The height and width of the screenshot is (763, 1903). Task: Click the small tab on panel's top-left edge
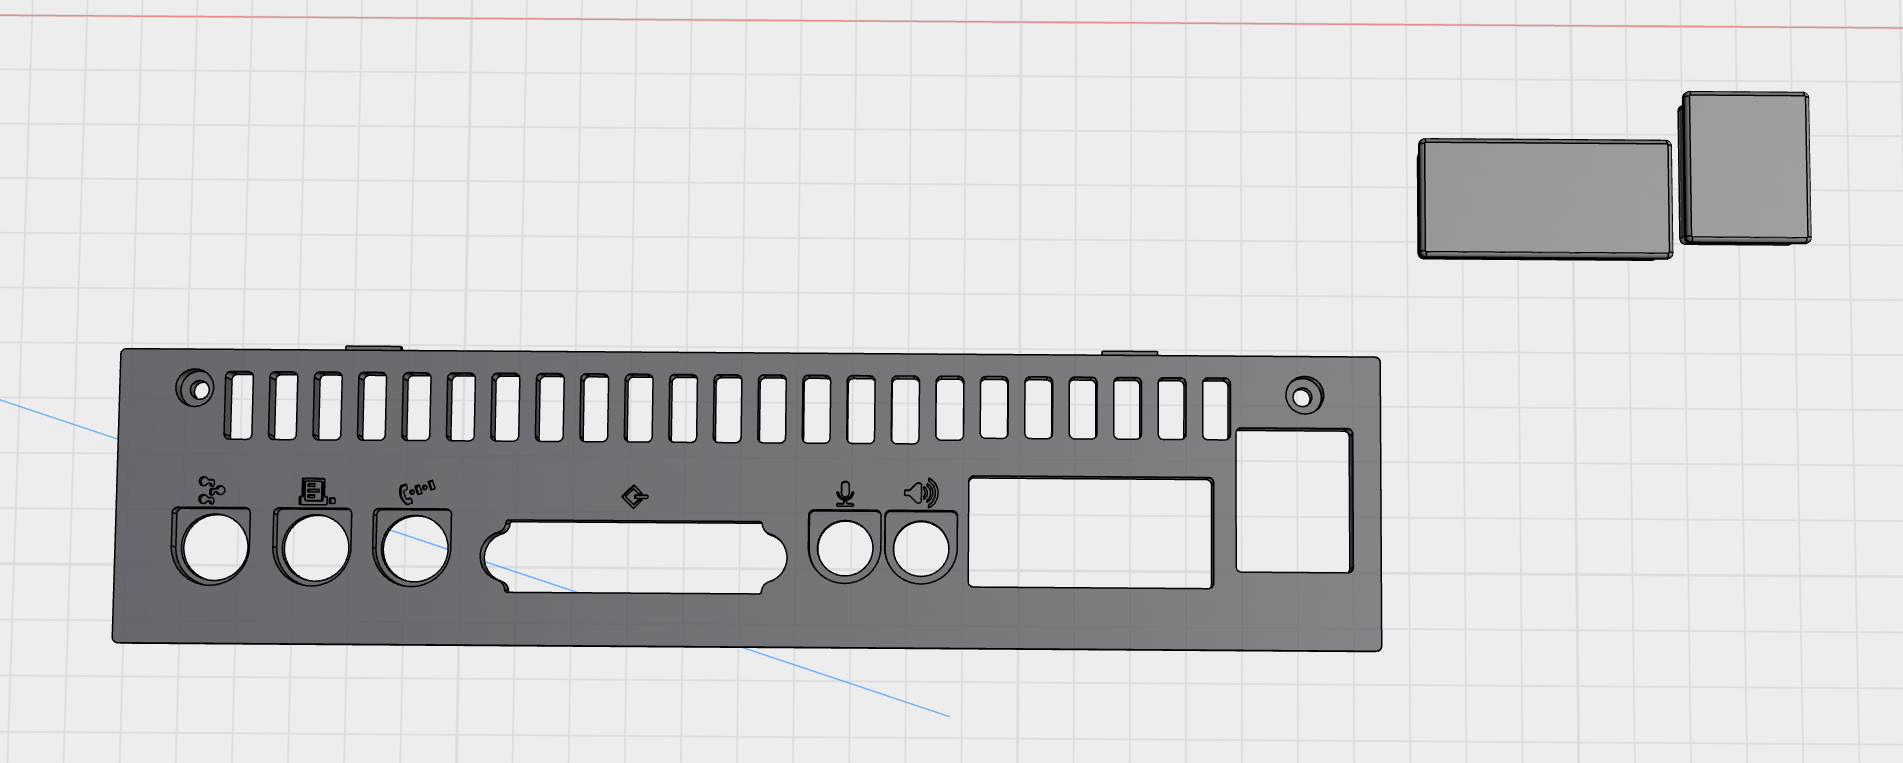374,348
